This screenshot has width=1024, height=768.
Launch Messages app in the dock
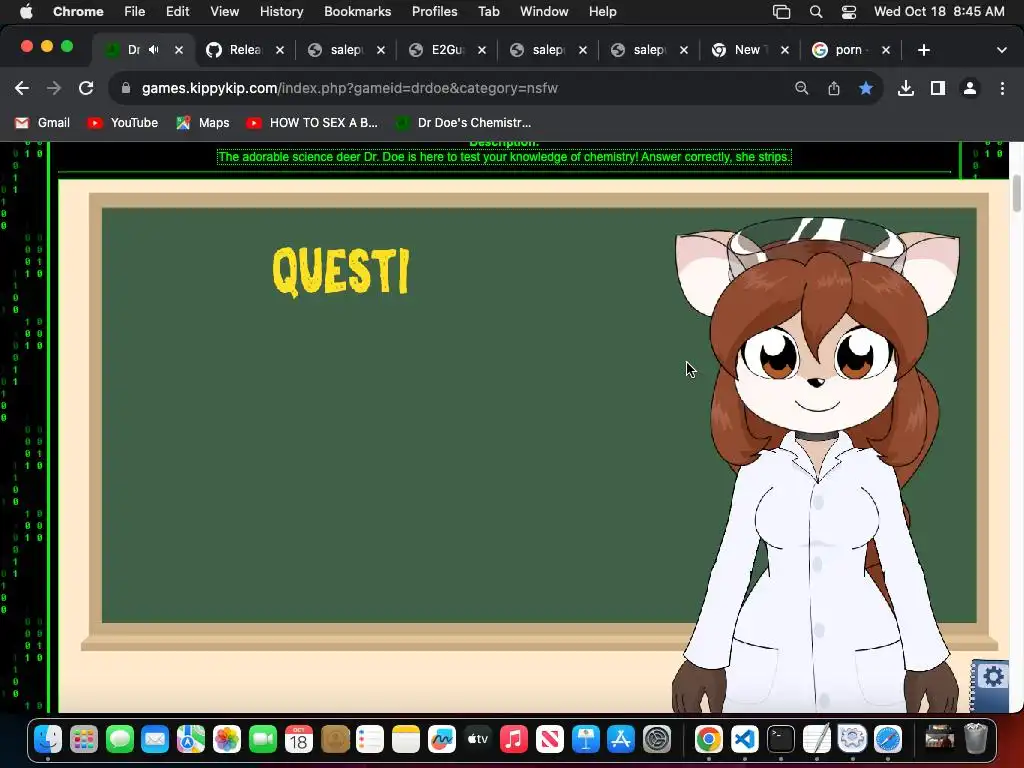coord(120,739)
